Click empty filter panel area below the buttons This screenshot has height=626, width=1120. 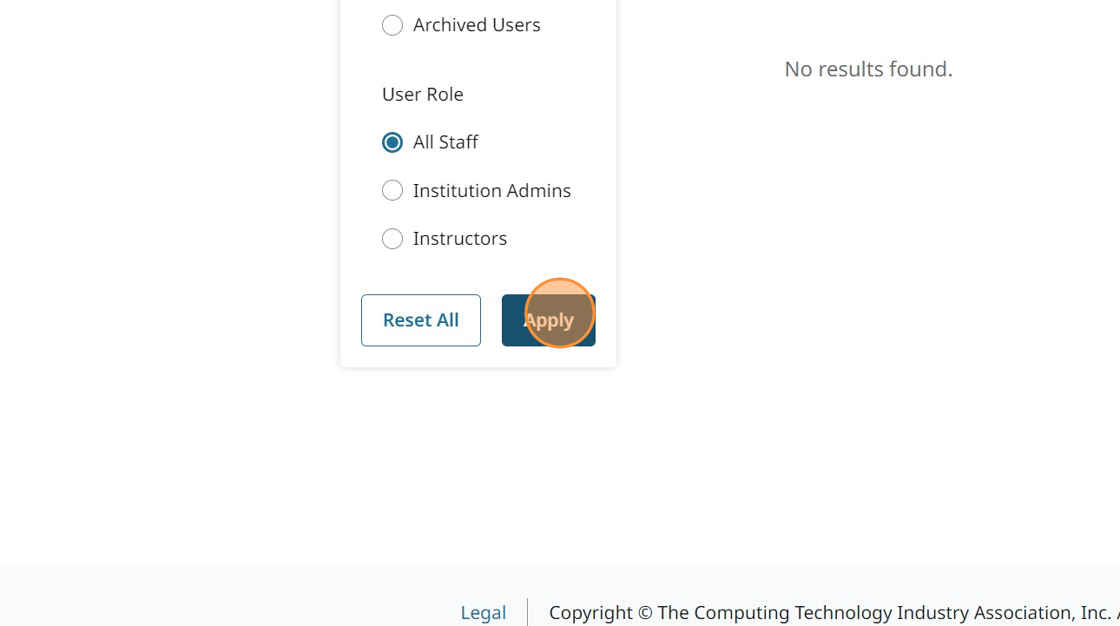(478, 357)
